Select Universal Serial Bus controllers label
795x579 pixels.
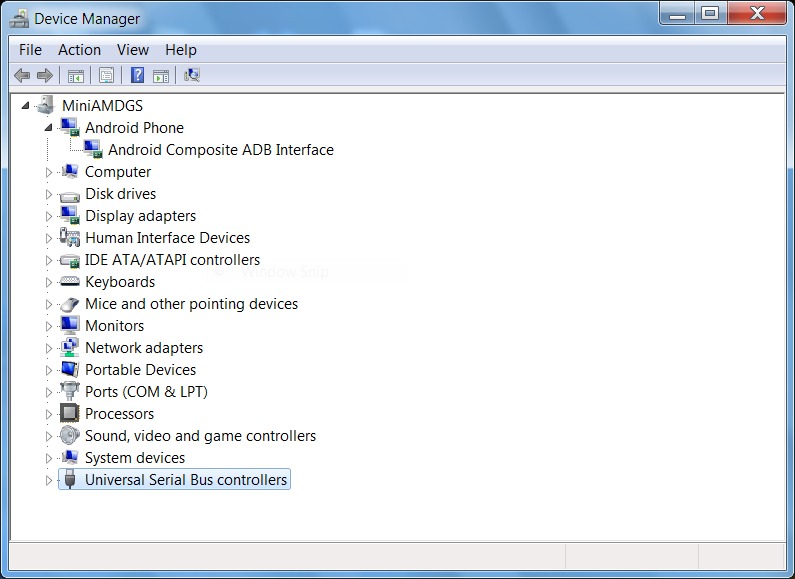(x=186, y=480)
